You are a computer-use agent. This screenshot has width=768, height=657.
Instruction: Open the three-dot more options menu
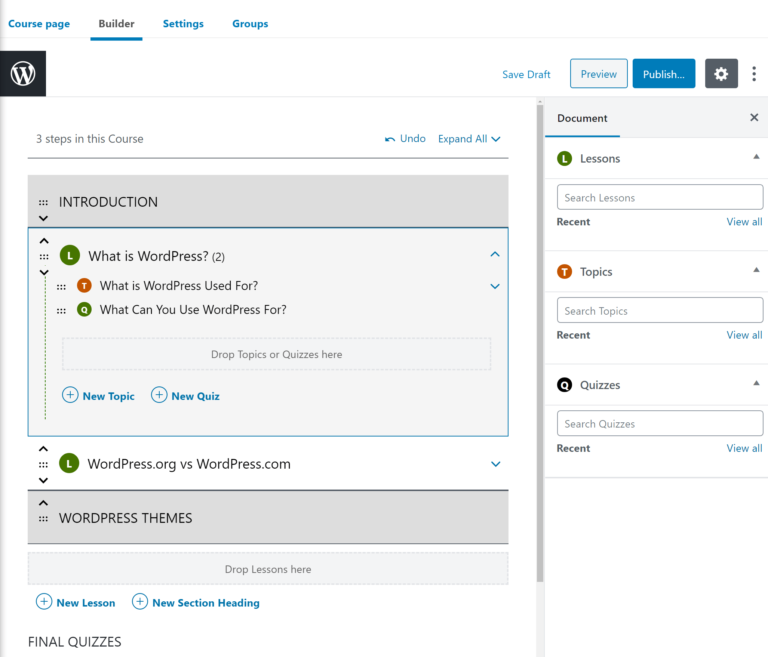pos(754,74)
